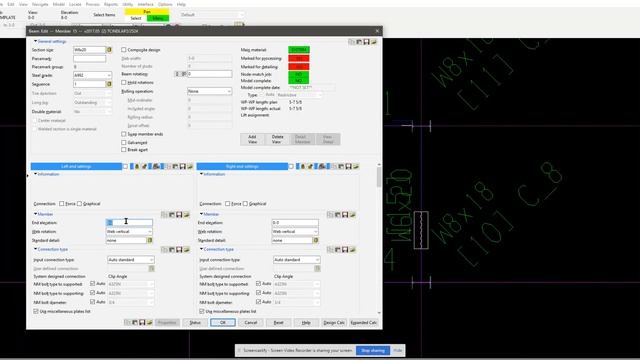Click the Add View button
Viewport: 640px width, 360px height.
(x=252, y=139)
